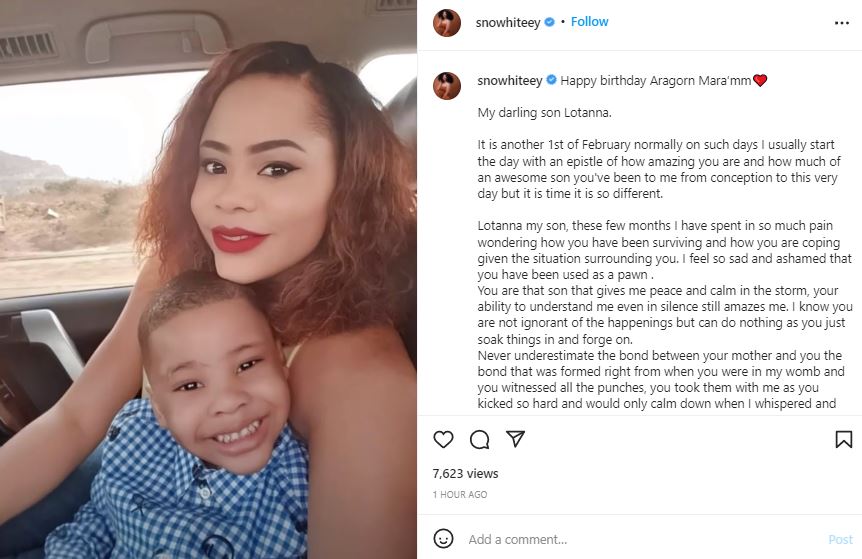The width and height of the screenshot is (862, 559).
Task: Click the Happy birthday caption text
Action: coord(656,81)
